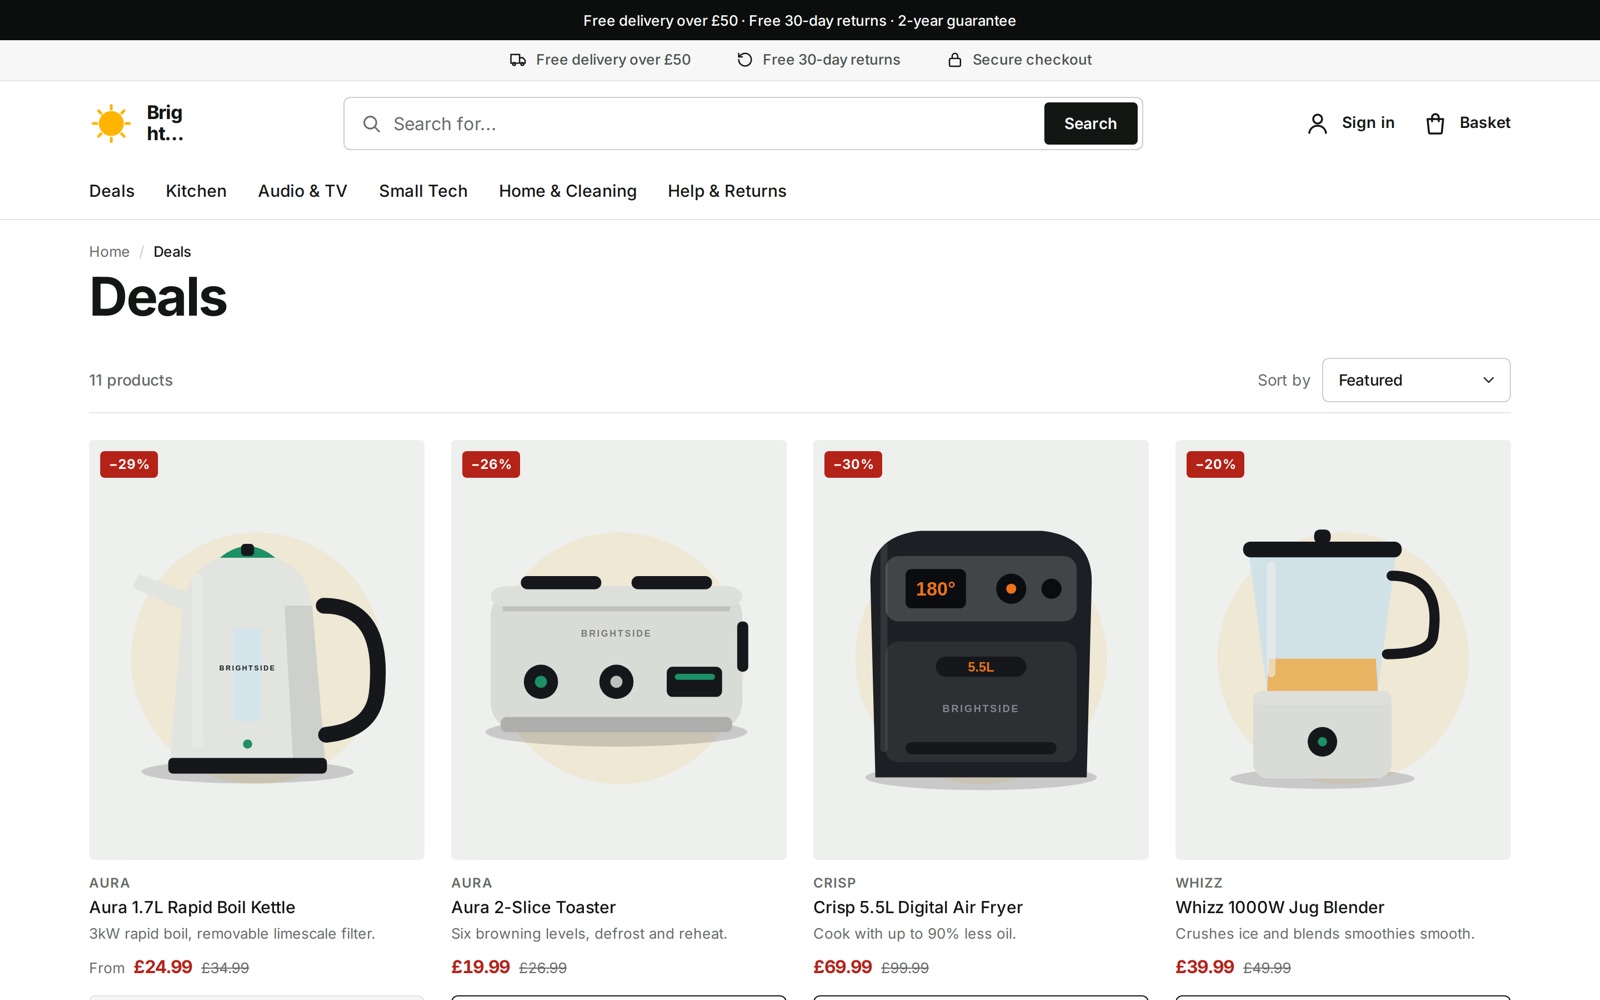
Task: Click the black Search button
Action: 1090,124
